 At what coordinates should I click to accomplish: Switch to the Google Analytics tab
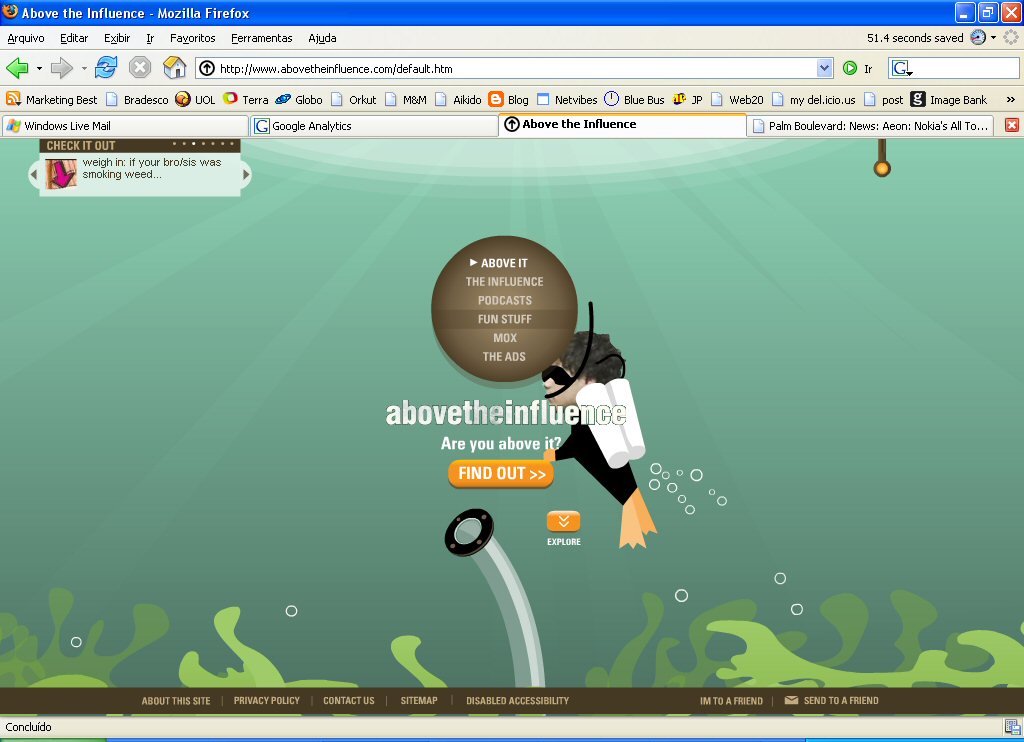pos(374,125)
